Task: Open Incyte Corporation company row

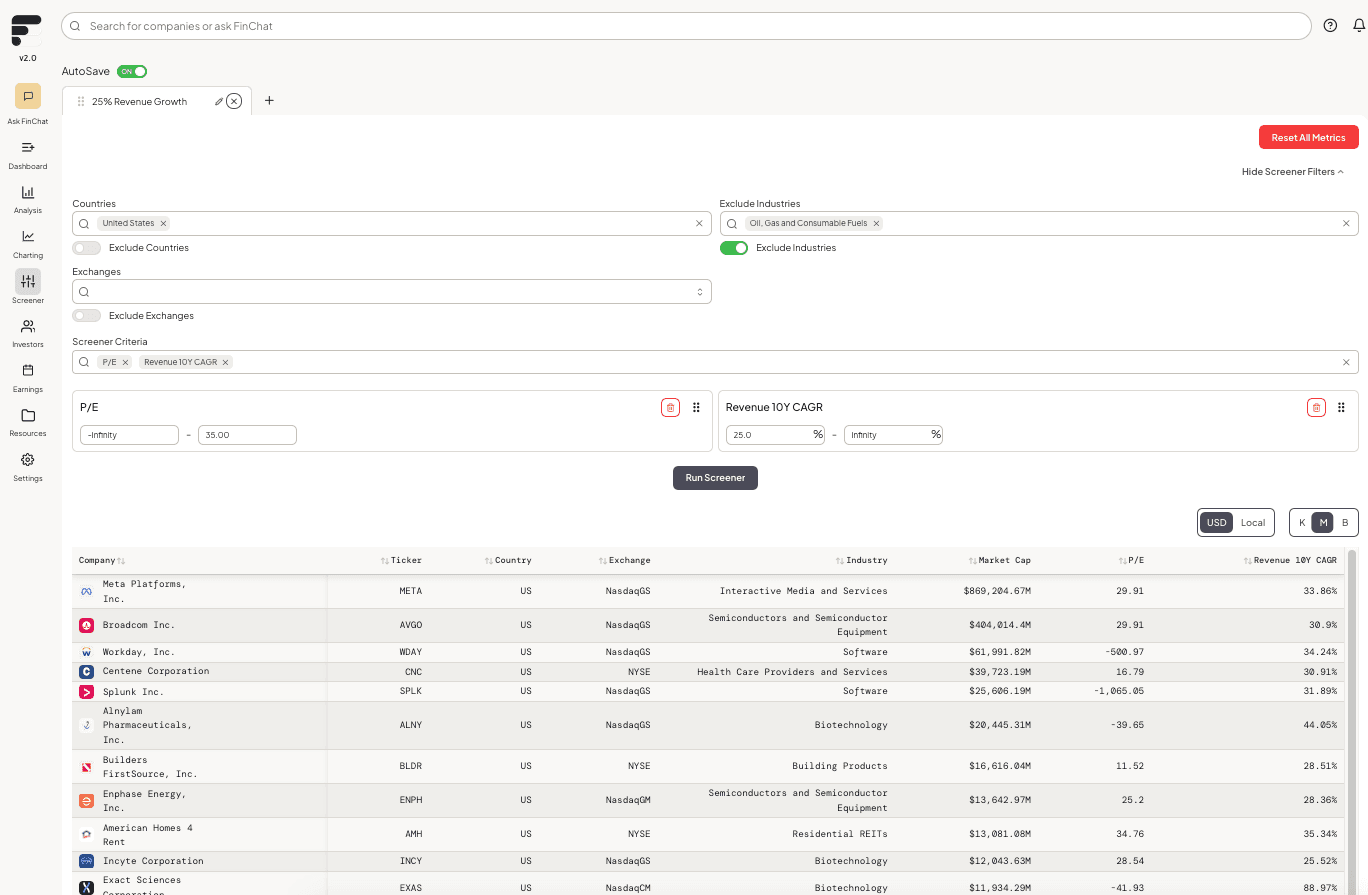Action: tap(709, 861)
